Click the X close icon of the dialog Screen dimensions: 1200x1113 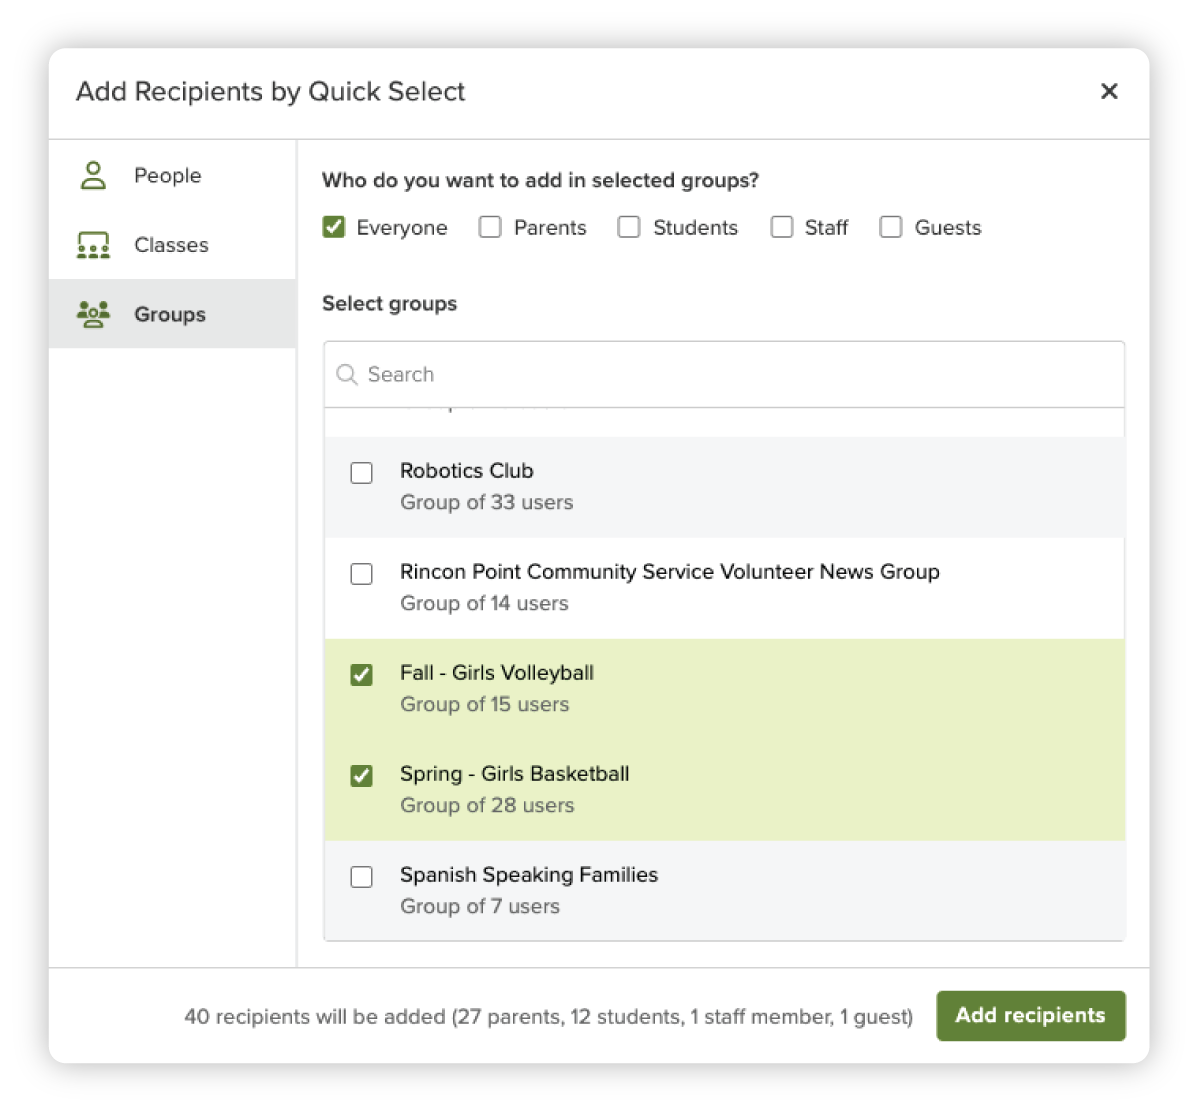(1109, 91)
